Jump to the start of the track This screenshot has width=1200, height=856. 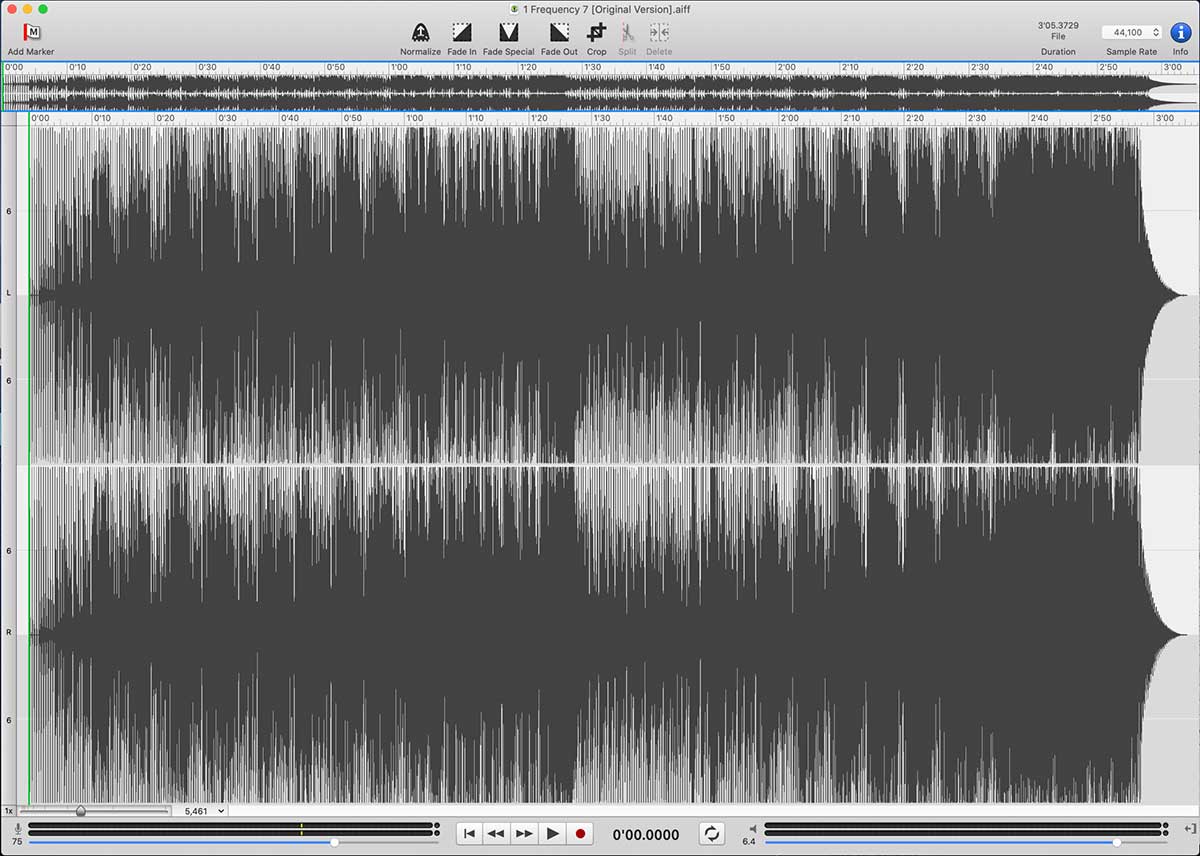point(469,833)
